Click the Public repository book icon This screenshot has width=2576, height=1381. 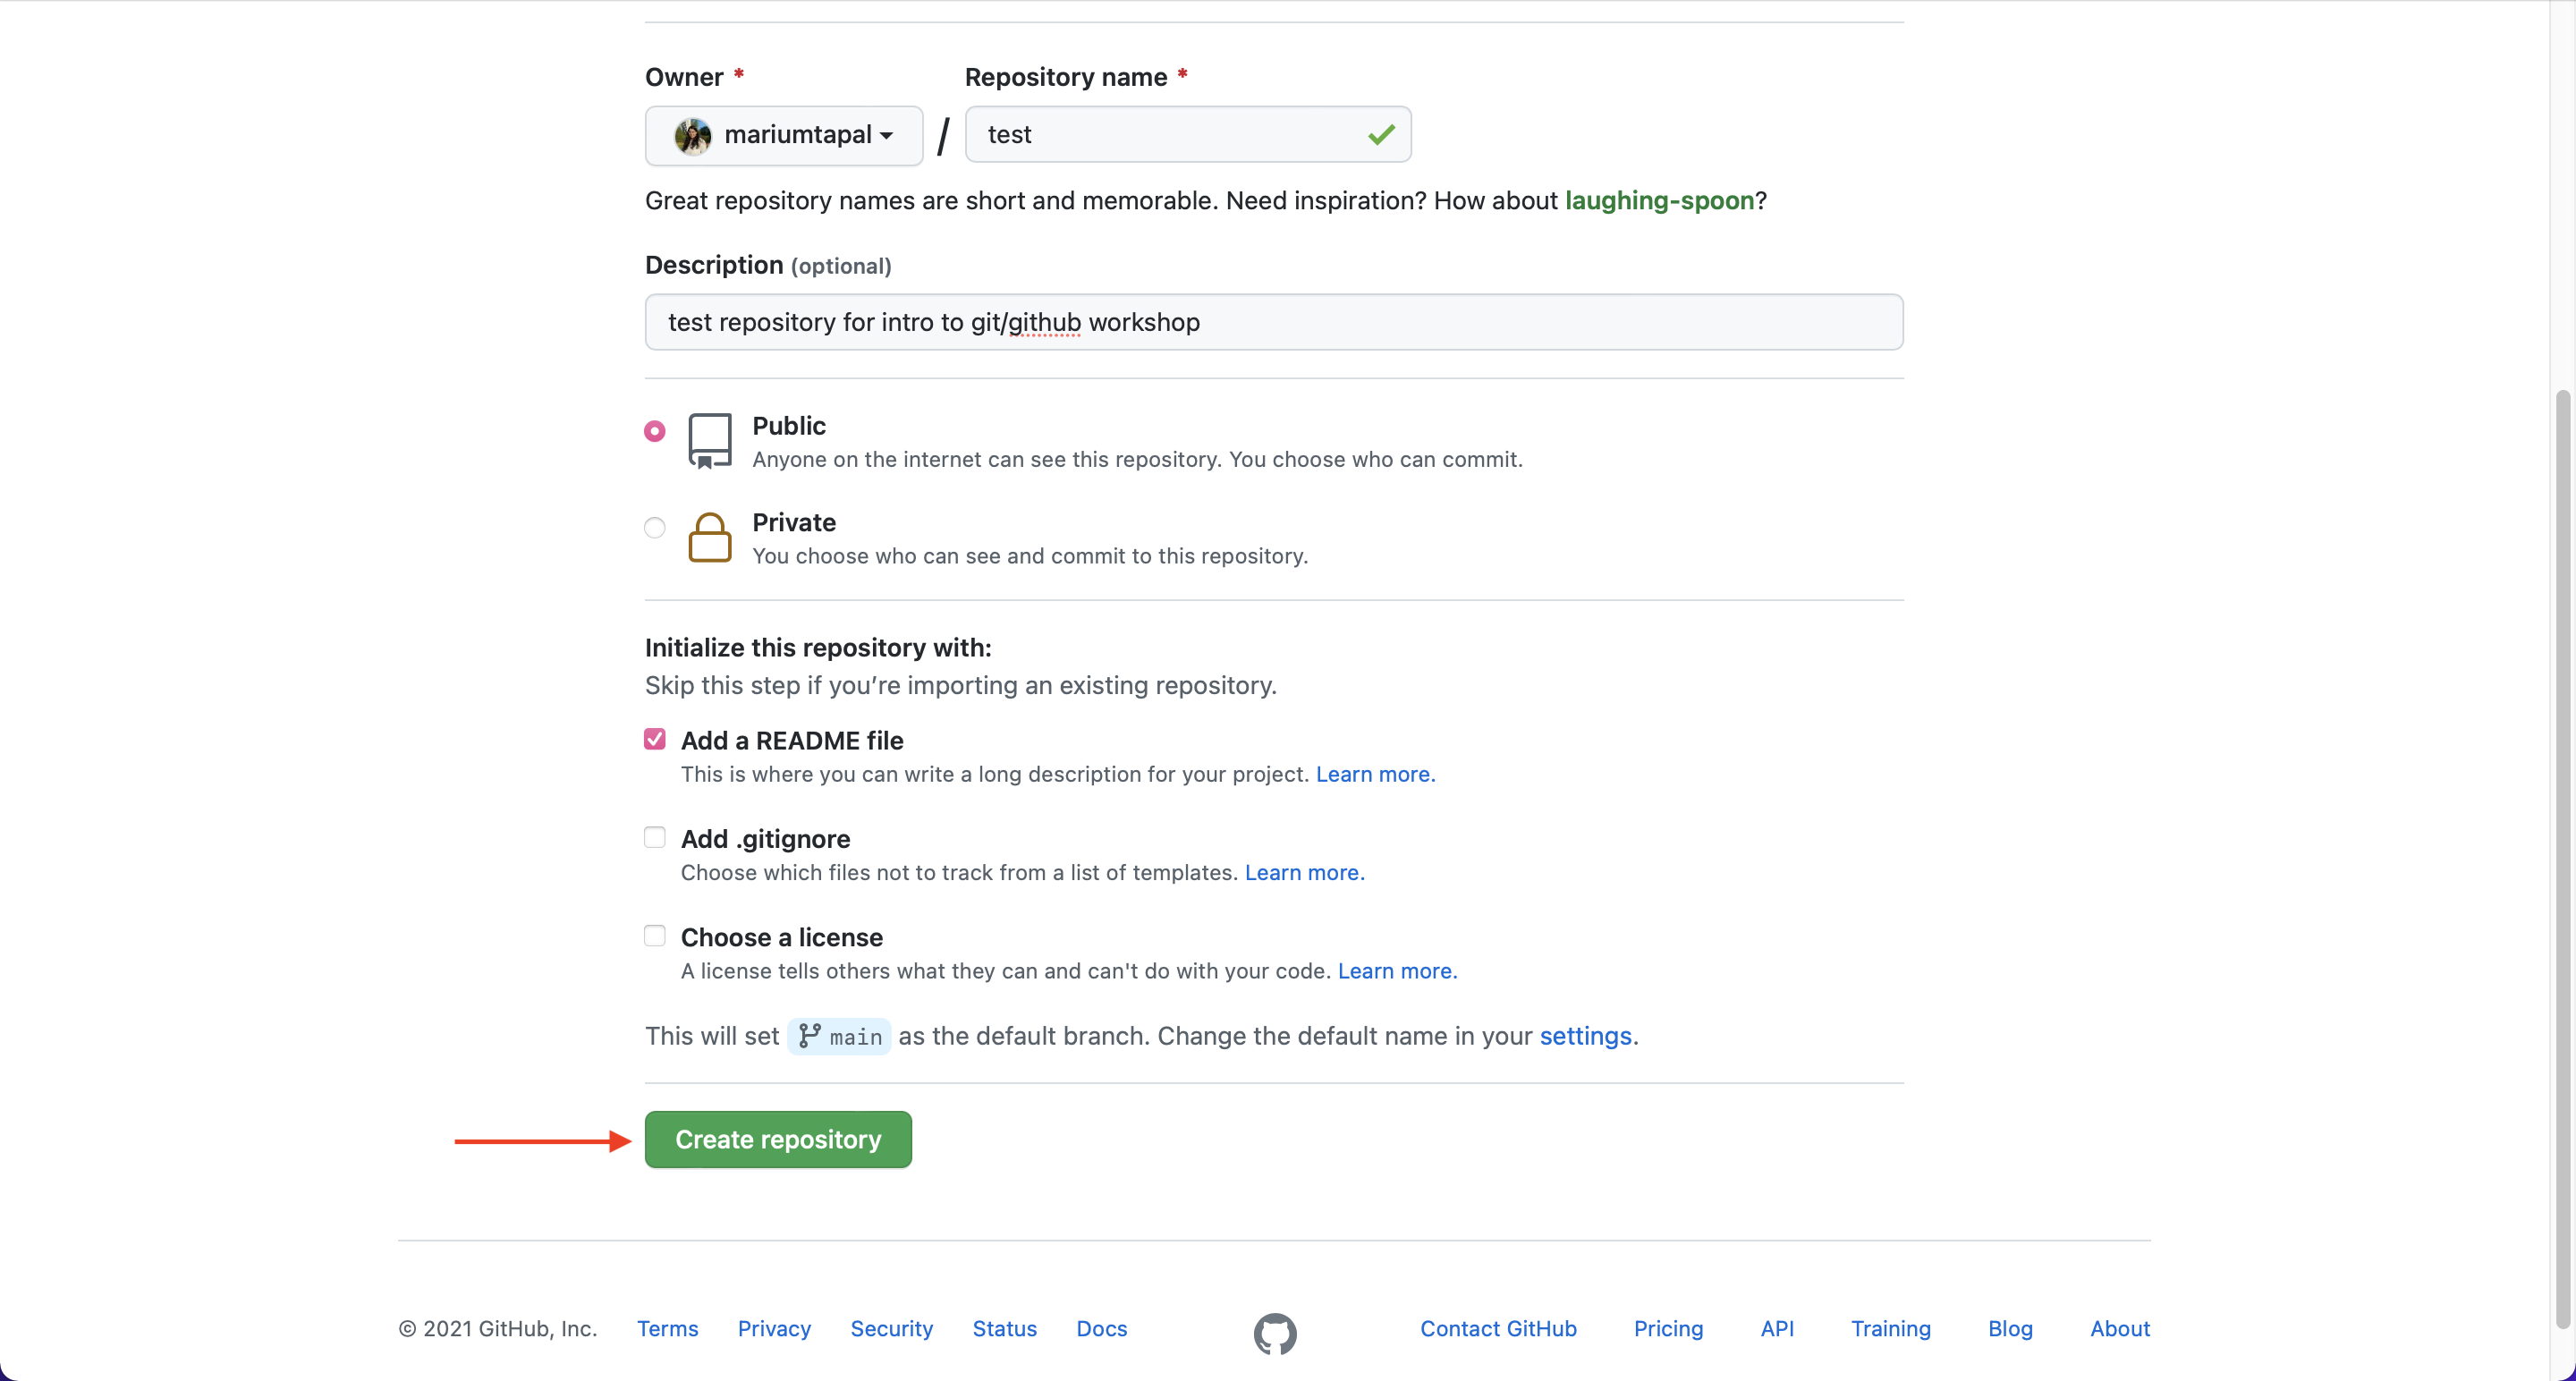[x=710, y=440]
